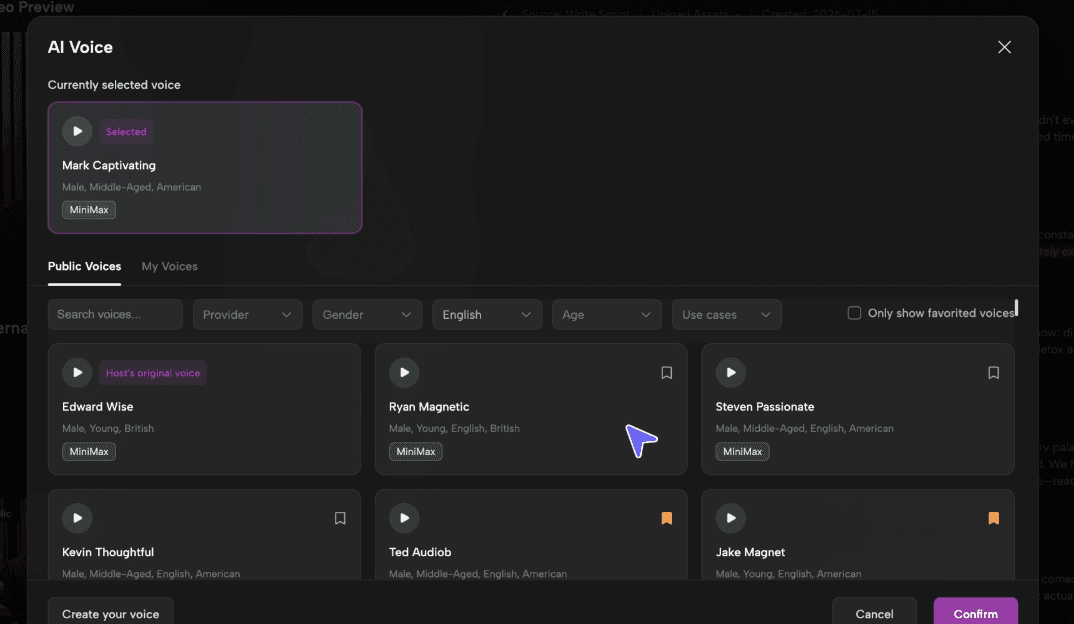Screen dimensions: 1074x624
Task: Expand the Age filter dropdown
Action: click(x=607, y=314)
